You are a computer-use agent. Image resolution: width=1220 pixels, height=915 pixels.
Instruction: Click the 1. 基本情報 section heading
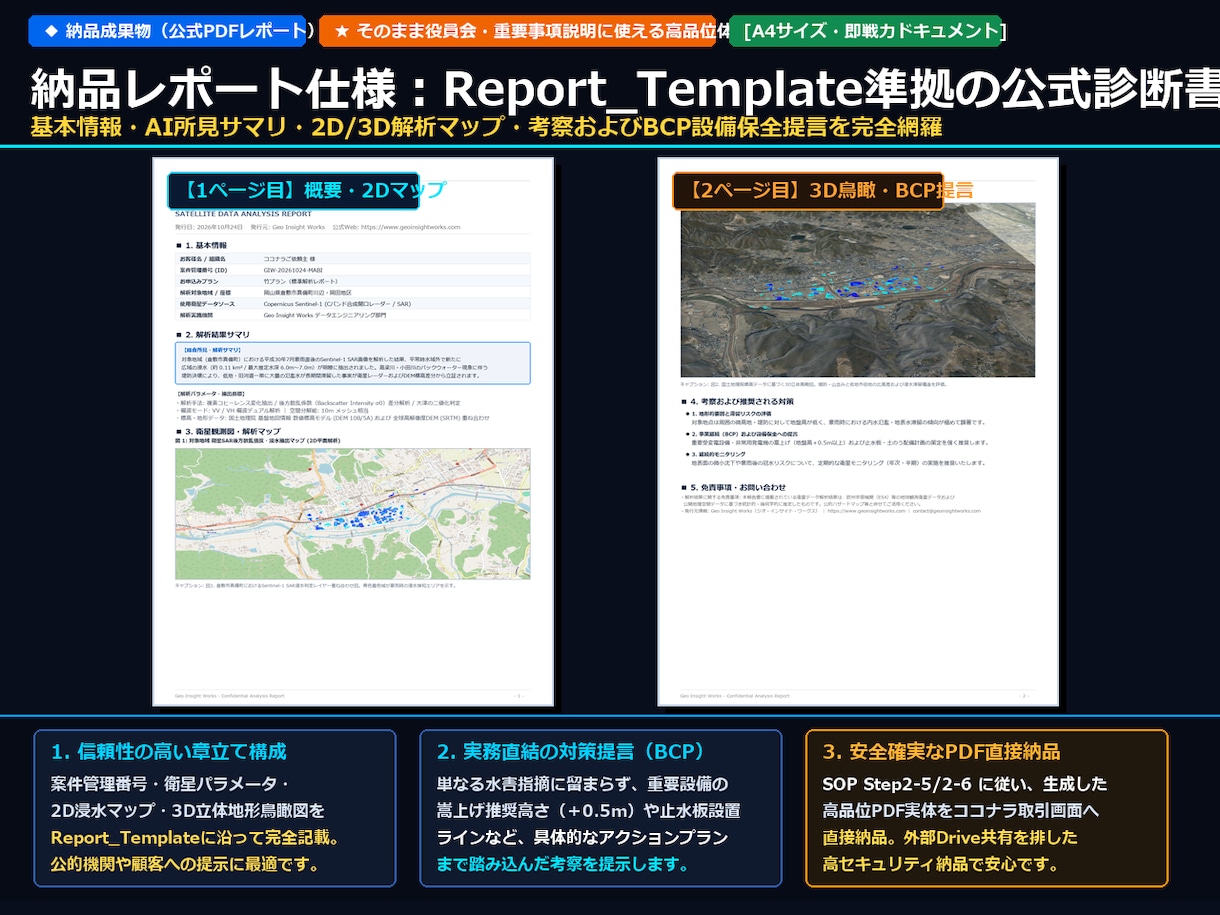pyautogui.click(x=202, y=245)
